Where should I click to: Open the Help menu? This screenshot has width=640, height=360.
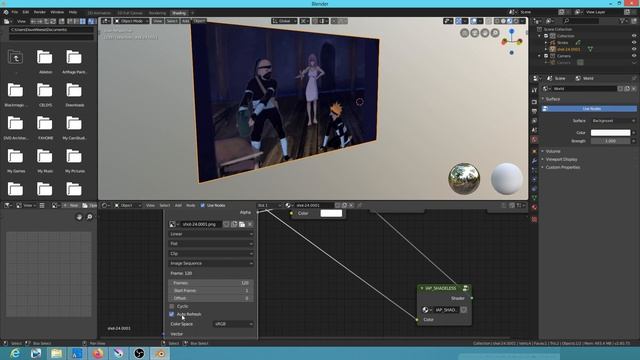click(73, 12)
